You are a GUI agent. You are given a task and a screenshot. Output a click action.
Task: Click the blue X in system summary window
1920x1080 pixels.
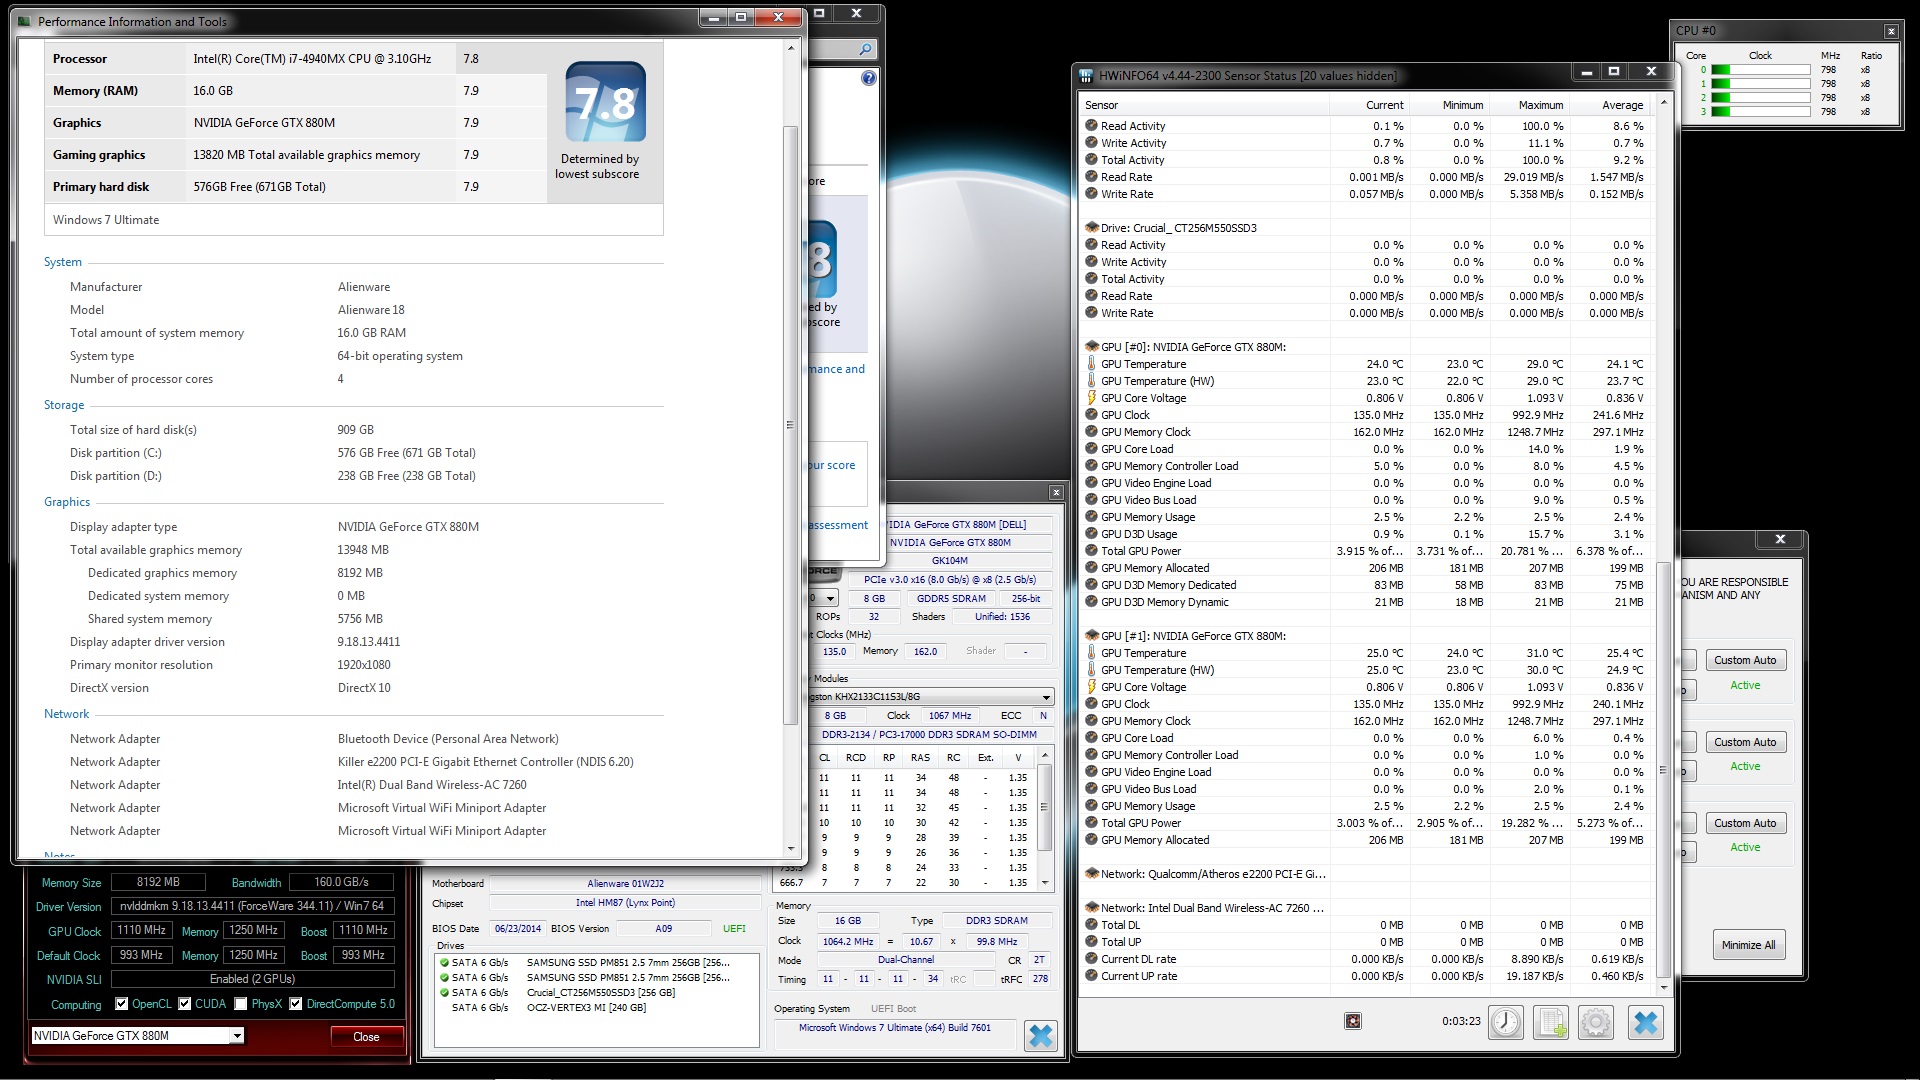pos(1041,1036)
